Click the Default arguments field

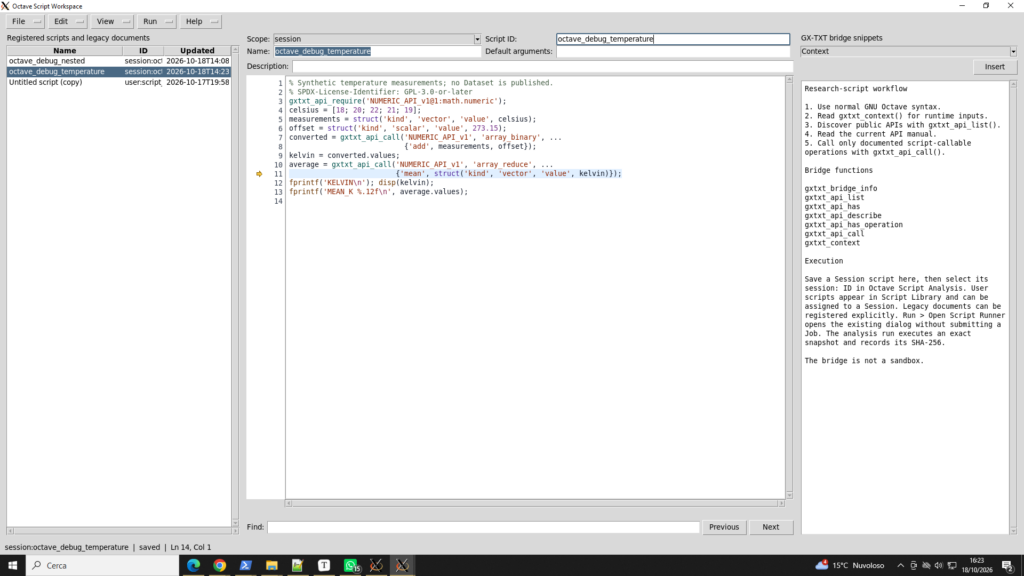(x=673, y=51)
